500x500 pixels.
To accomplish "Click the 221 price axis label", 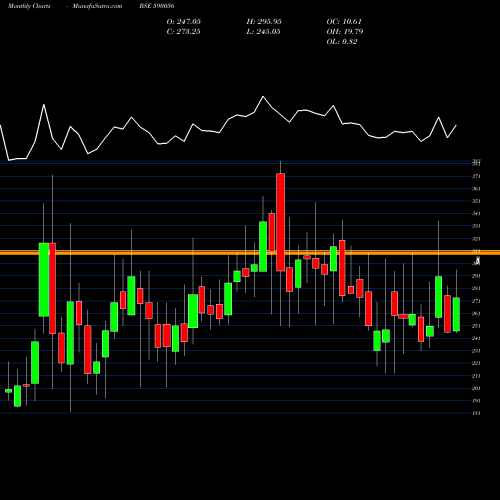I will coord(476,363).
